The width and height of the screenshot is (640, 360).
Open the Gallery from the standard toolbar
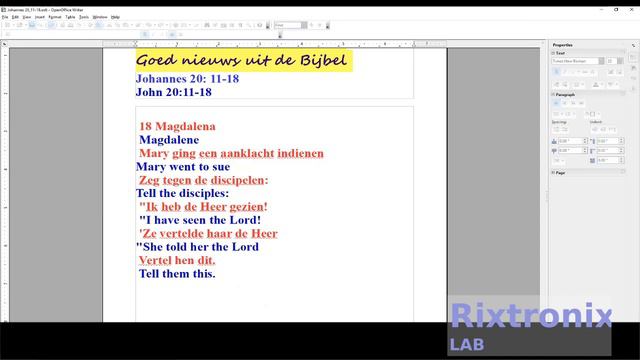[223, 25]
